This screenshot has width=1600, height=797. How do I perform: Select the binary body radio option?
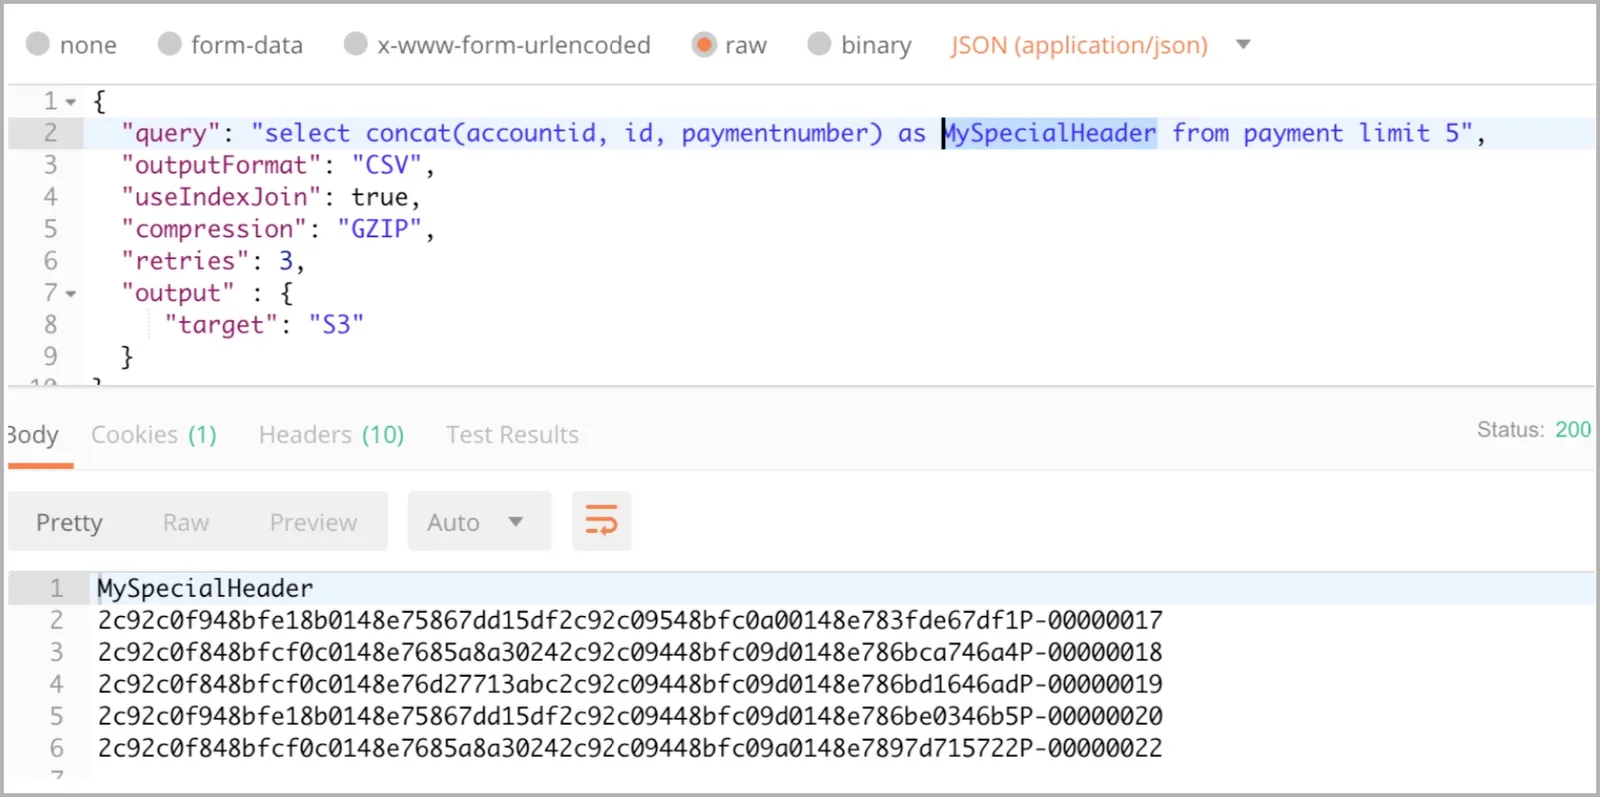[x=819, y=44]
